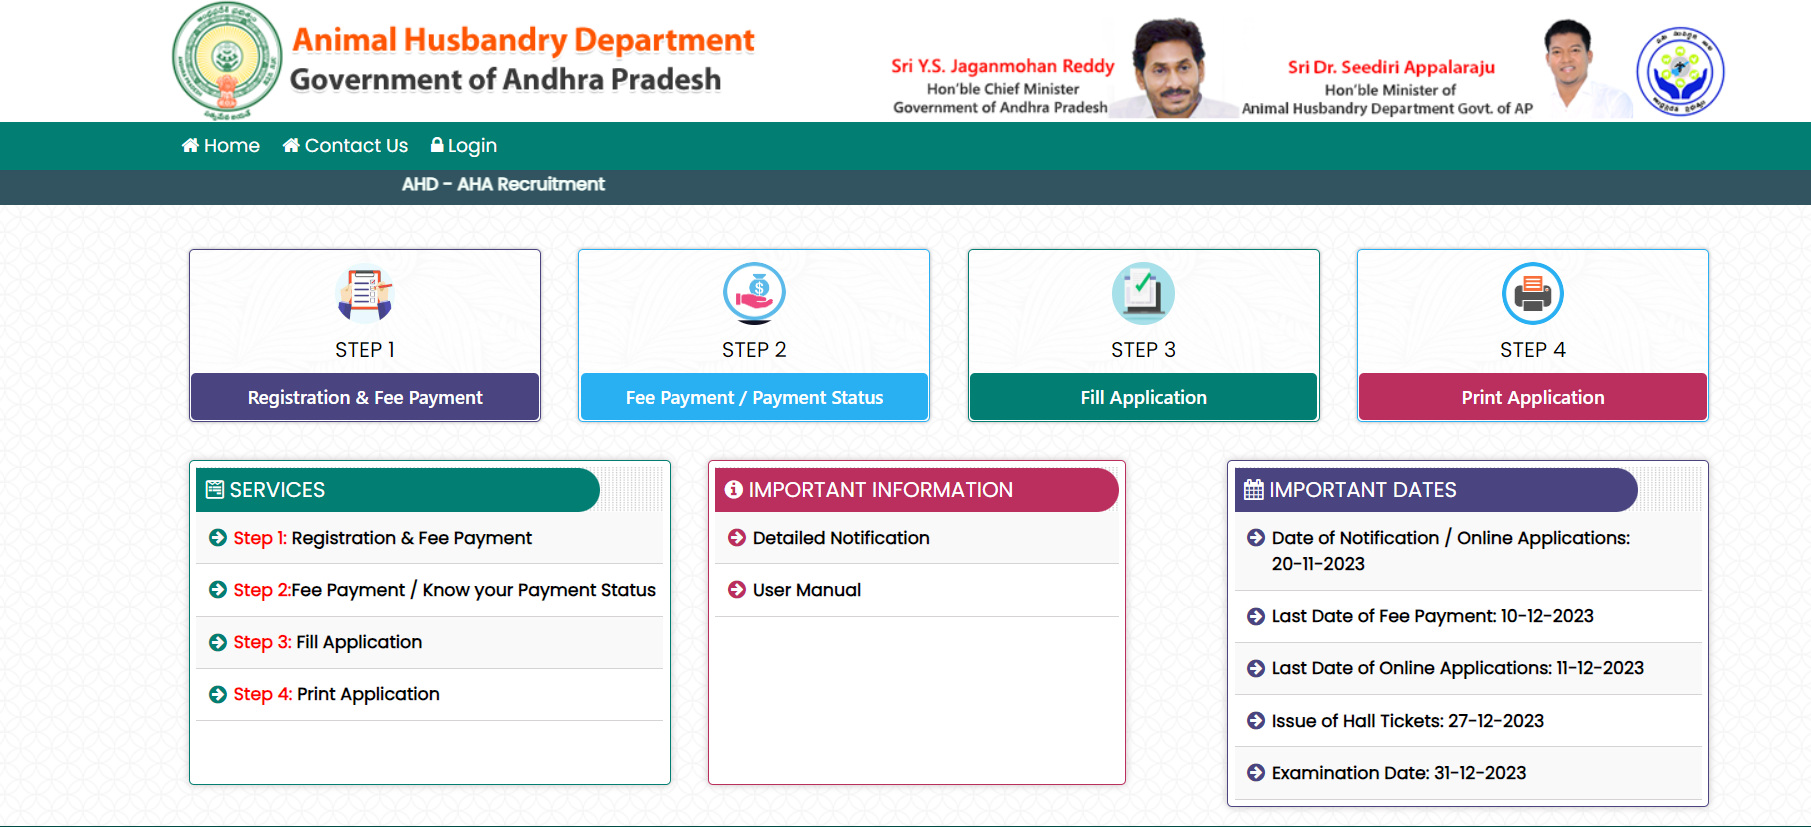
Task: Click the arrow icon beside Step 3 service
Action: pyautogui.click(x=218, y=642)
